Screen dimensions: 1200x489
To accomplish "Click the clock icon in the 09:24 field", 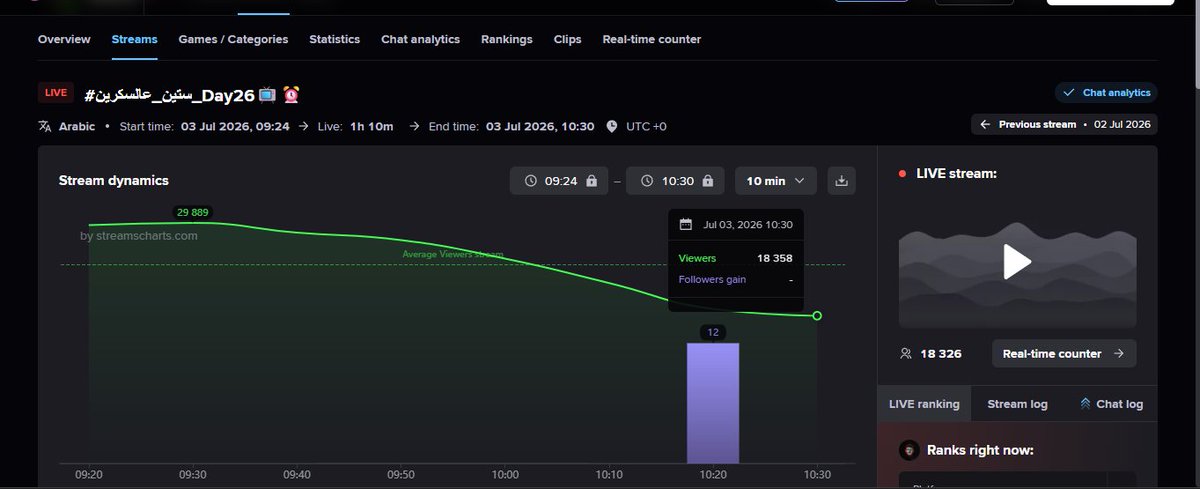I will pos(529,181).
